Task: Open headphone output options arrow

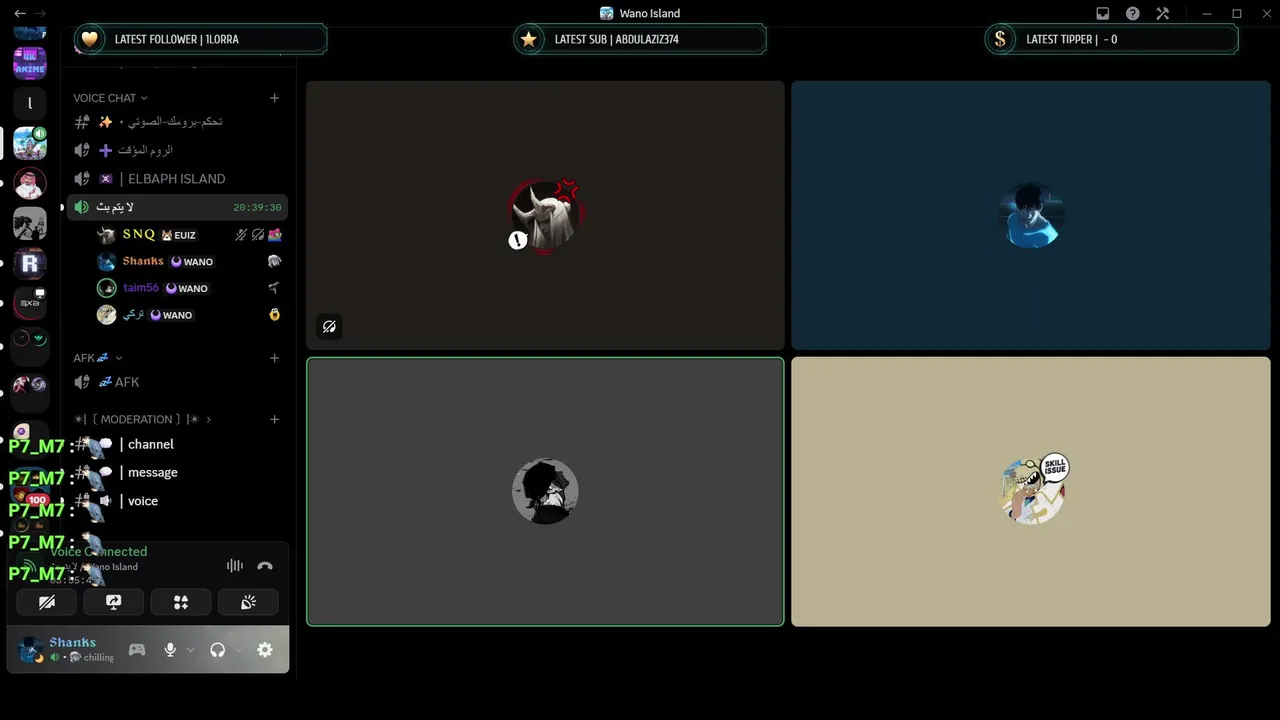Action: point(238,650)
